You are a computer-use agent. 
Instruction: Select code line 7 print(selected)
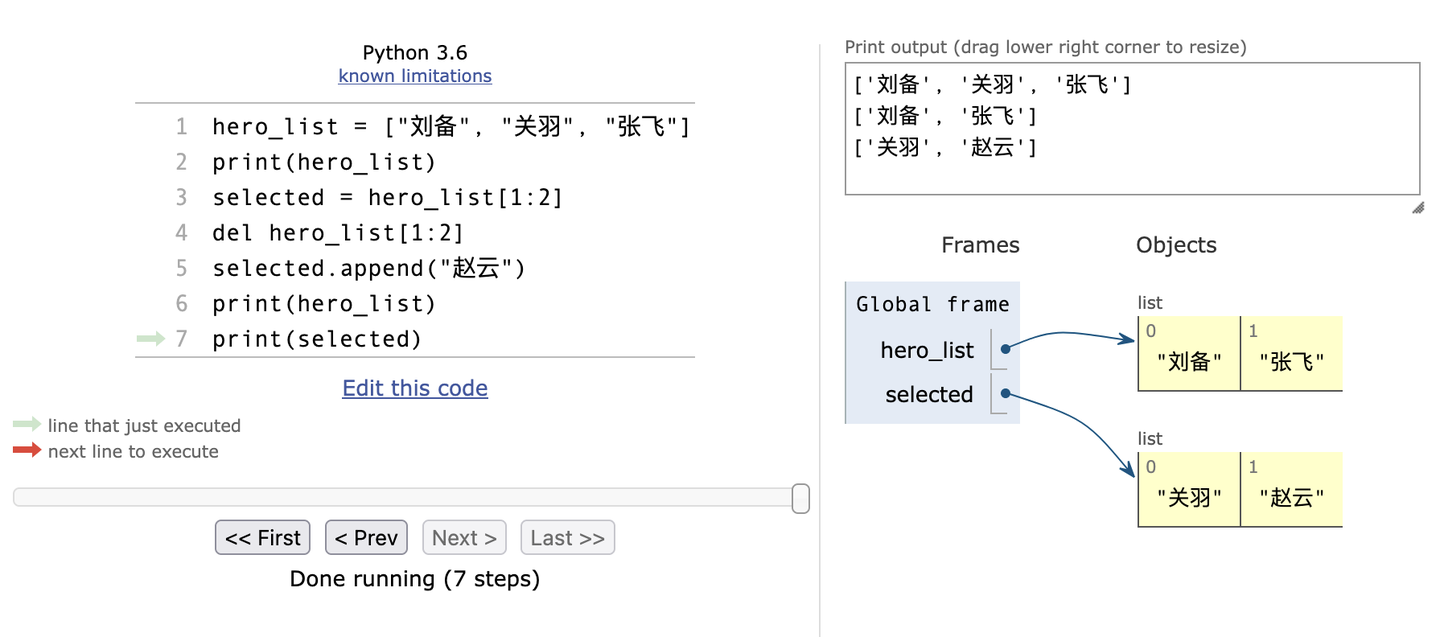(x=317, y=339)
